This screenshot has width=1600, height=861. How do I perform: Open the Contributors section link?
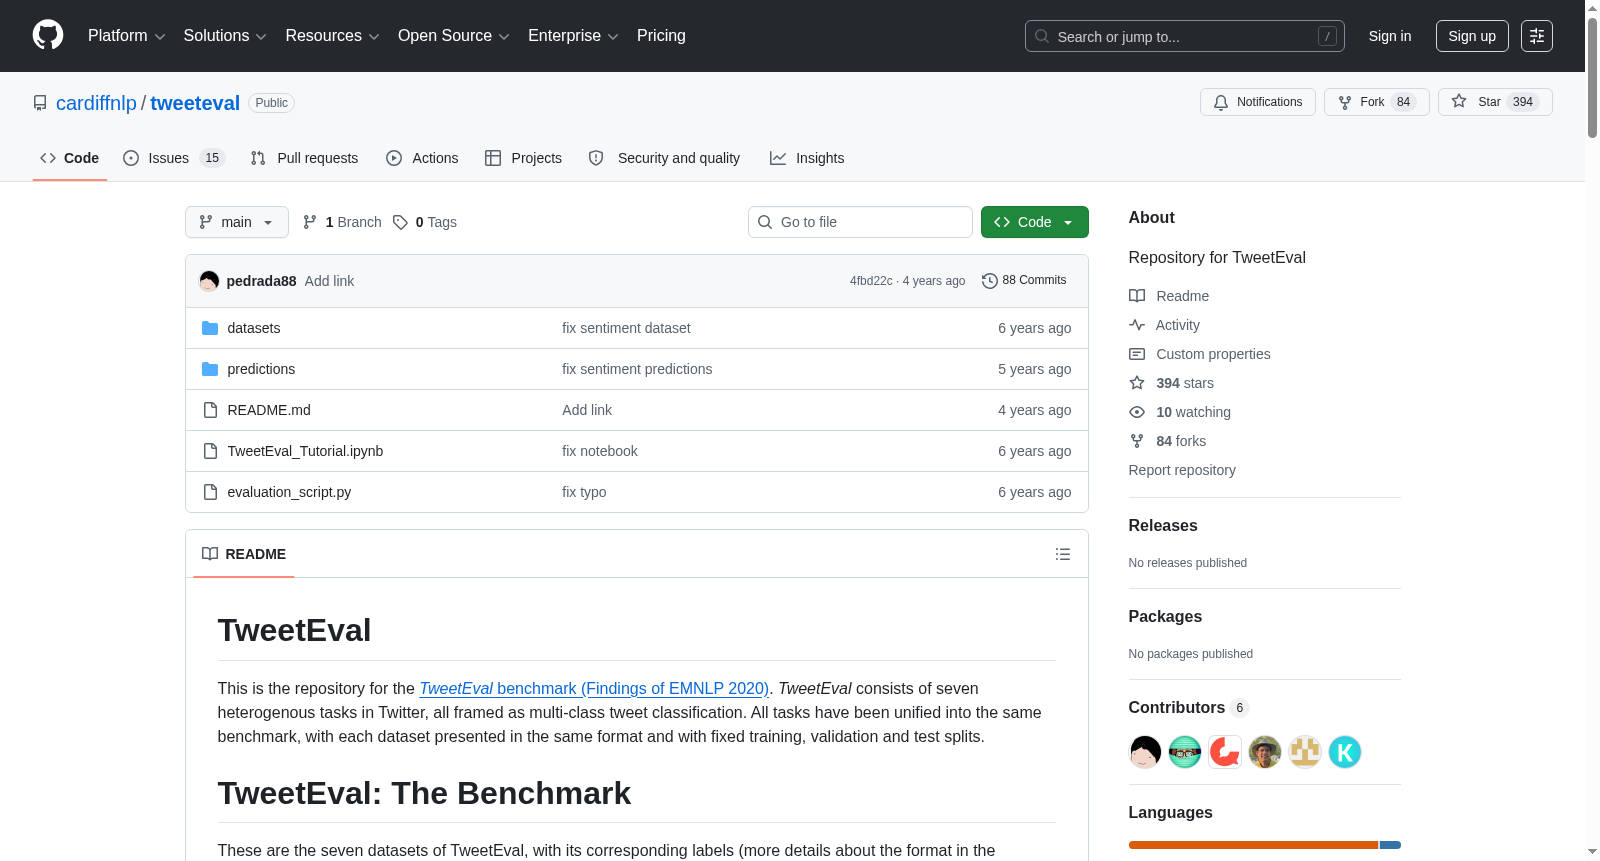[1189, 708]
